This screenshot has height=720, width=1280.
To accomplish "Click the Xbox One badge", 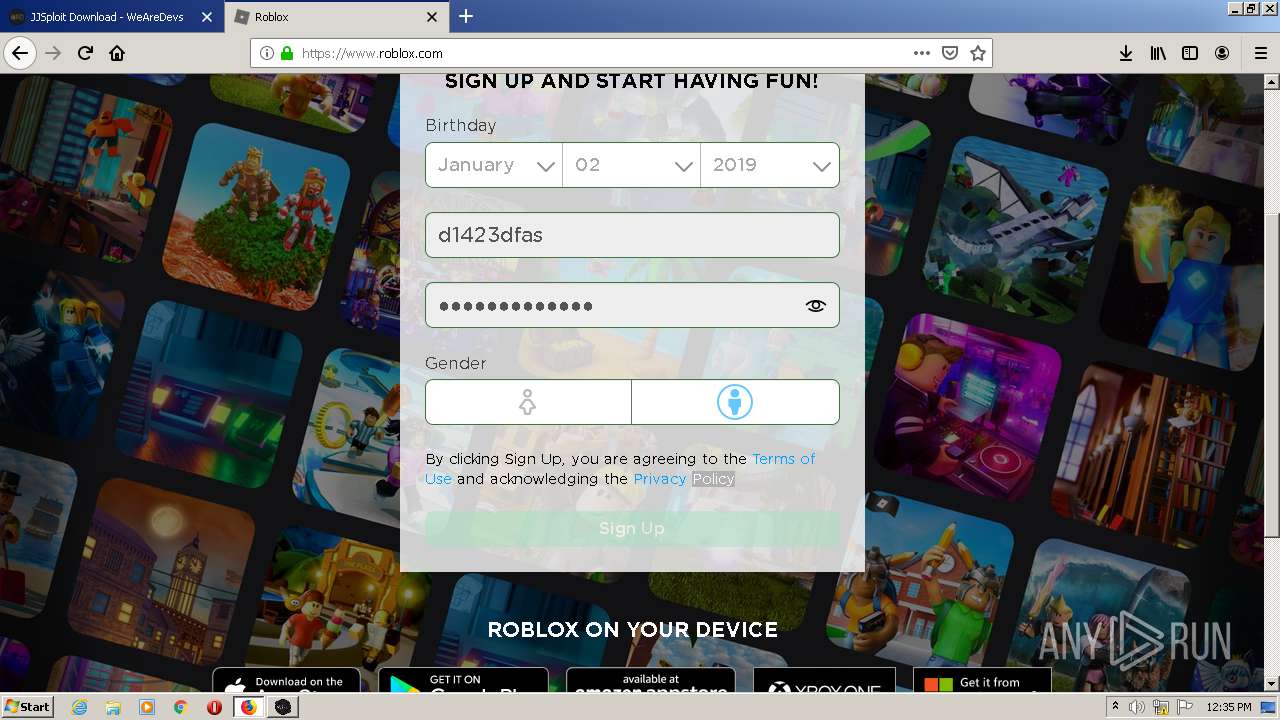I will [824, 680].
